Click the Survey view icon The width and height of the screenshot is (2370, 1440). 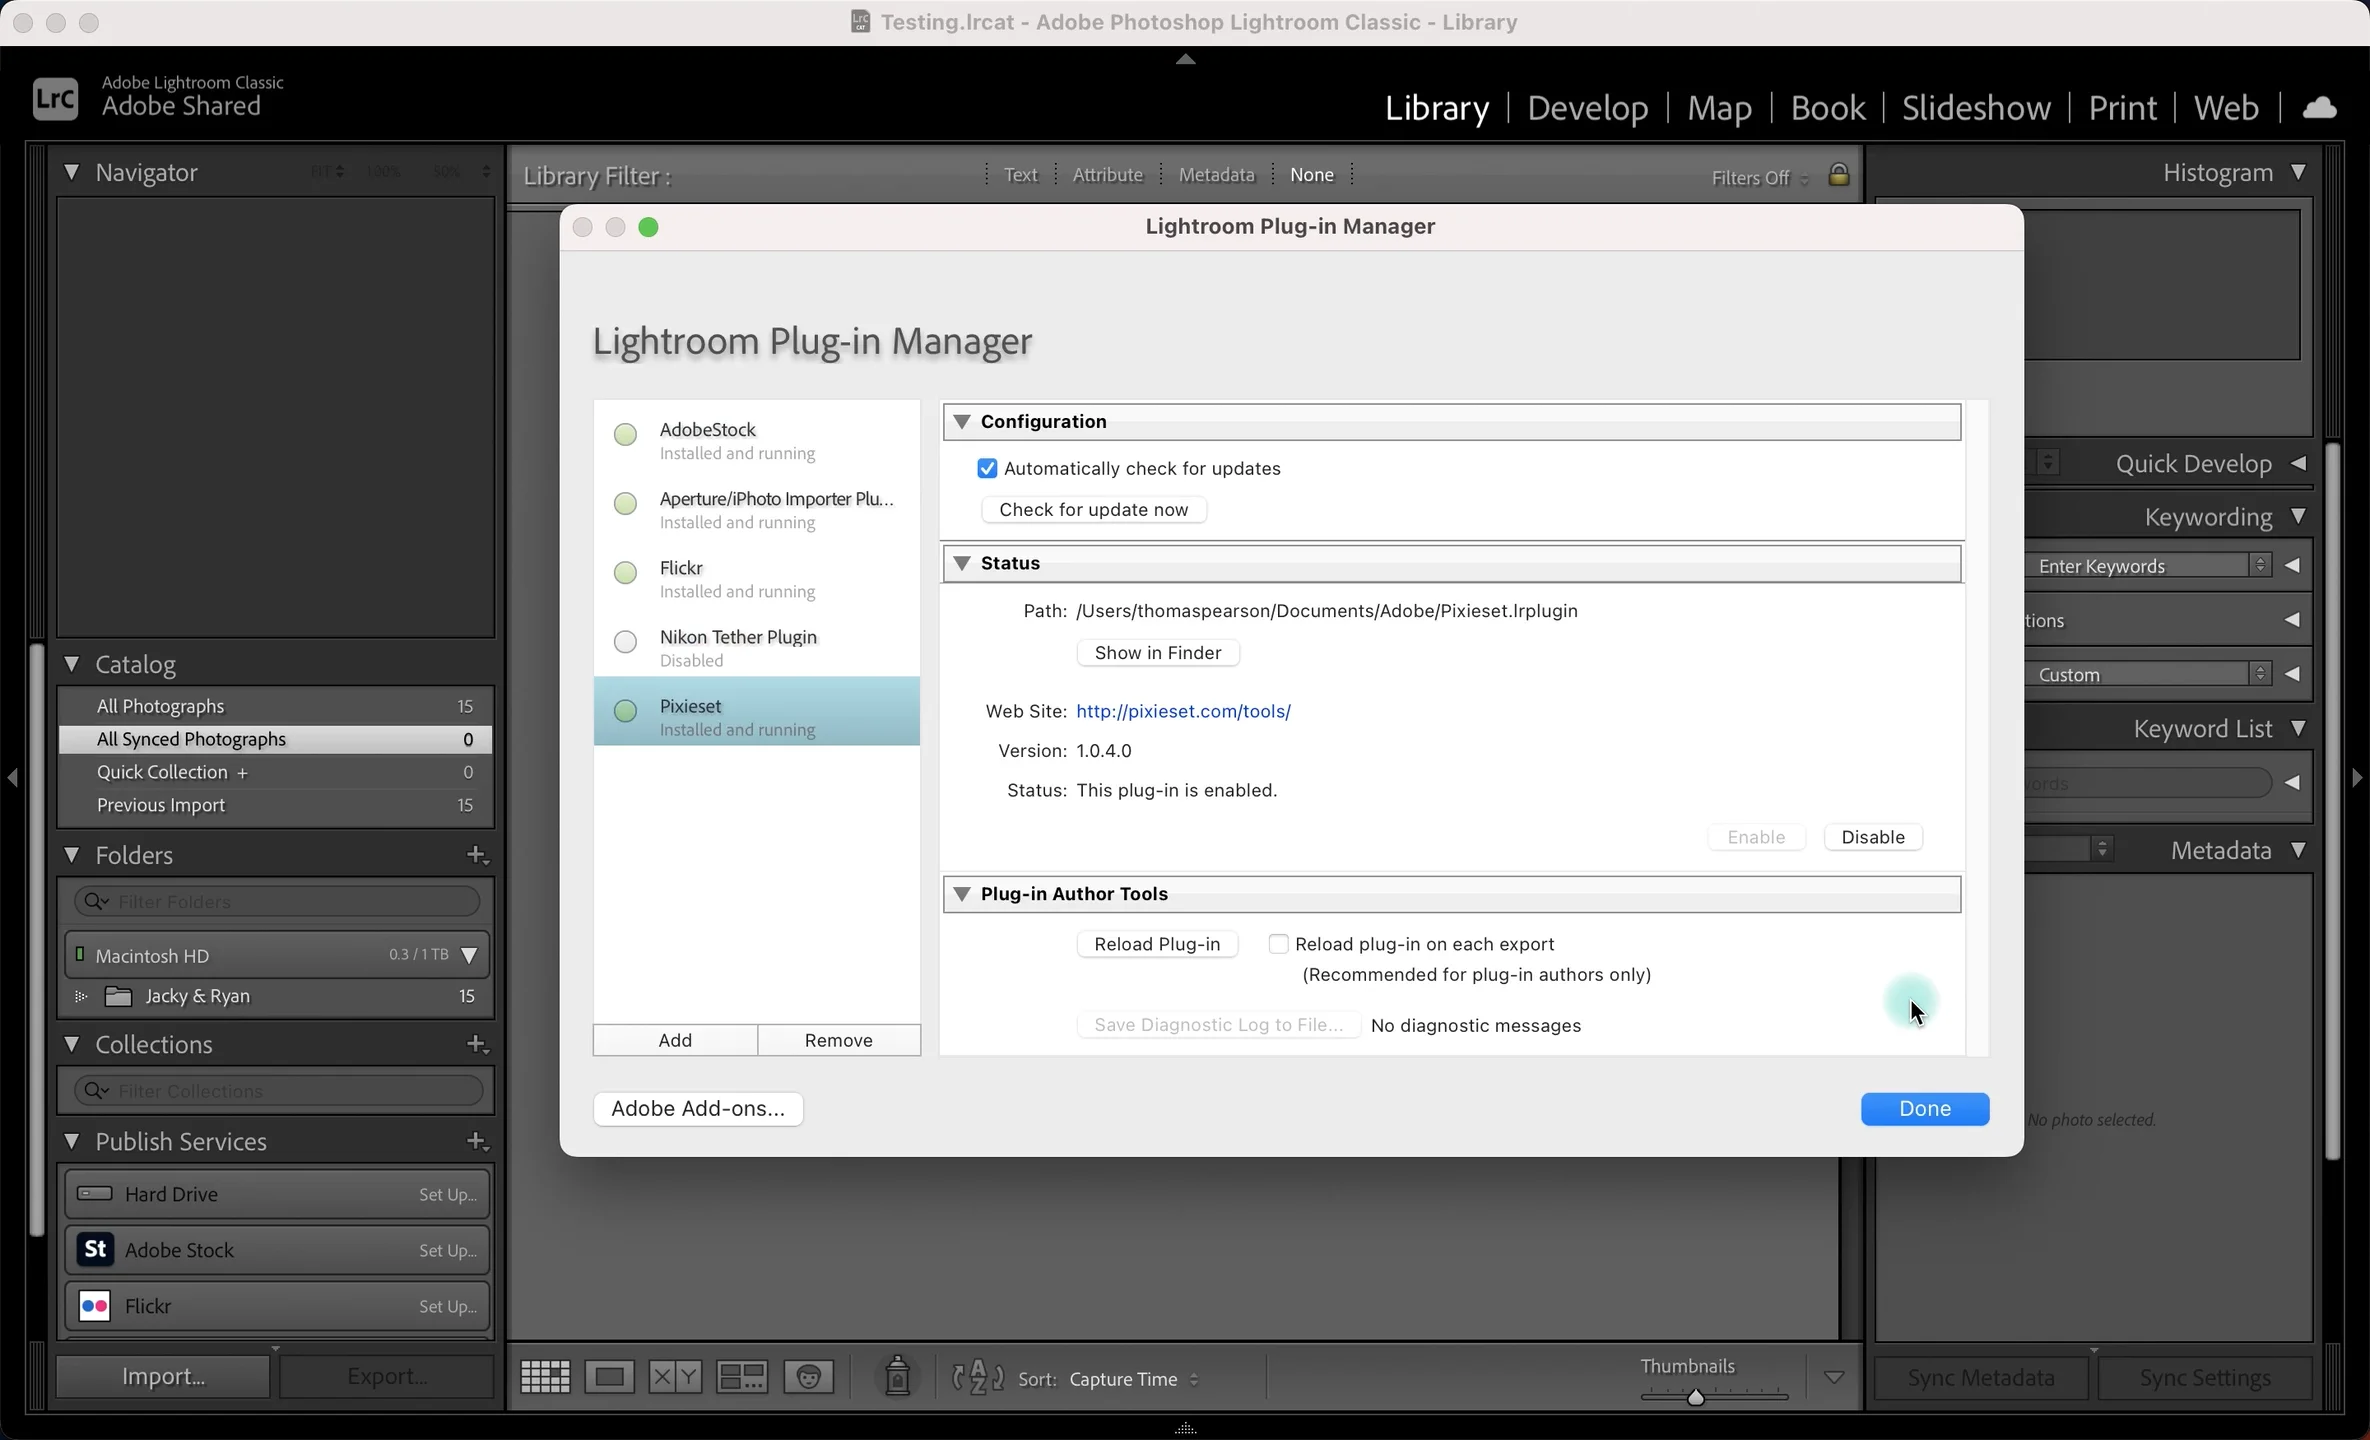pyautogui.click(x=742, y=1377)
